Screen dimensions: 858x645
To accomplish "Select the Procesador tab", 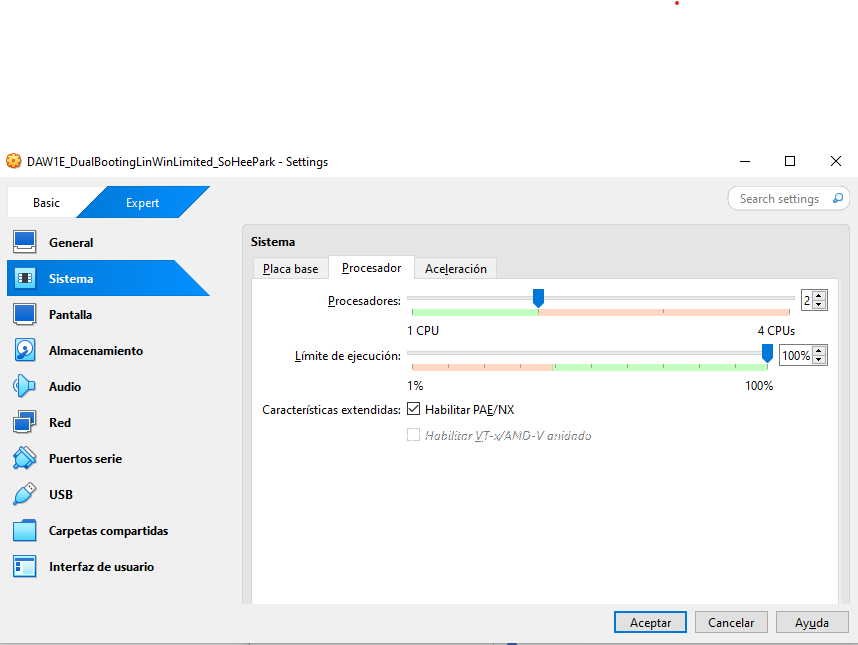I will (x=372, y=268).
